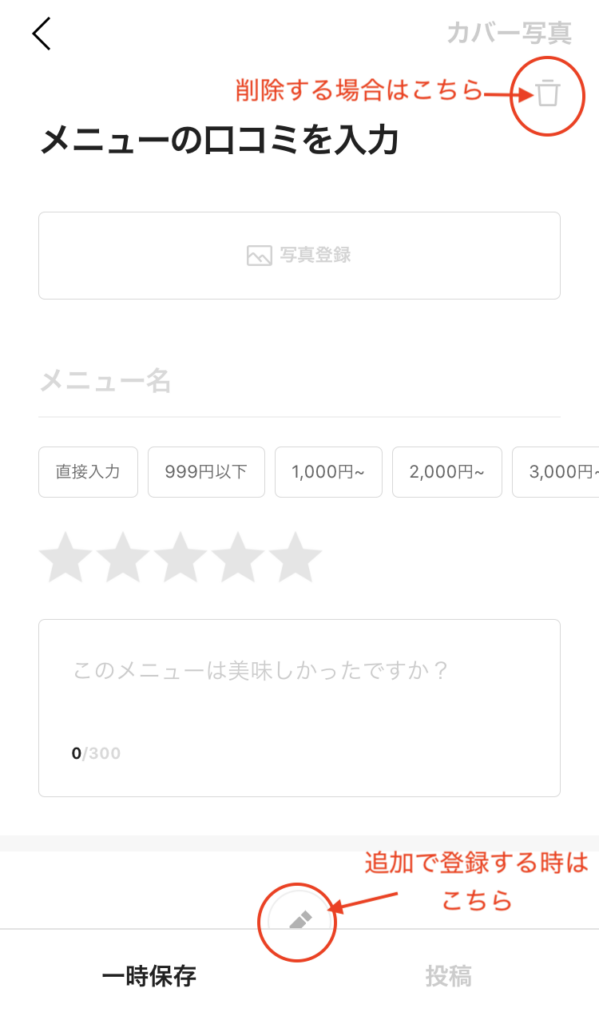Select the 直接入力 price option

pyautogui.click(x=88, y=472)
